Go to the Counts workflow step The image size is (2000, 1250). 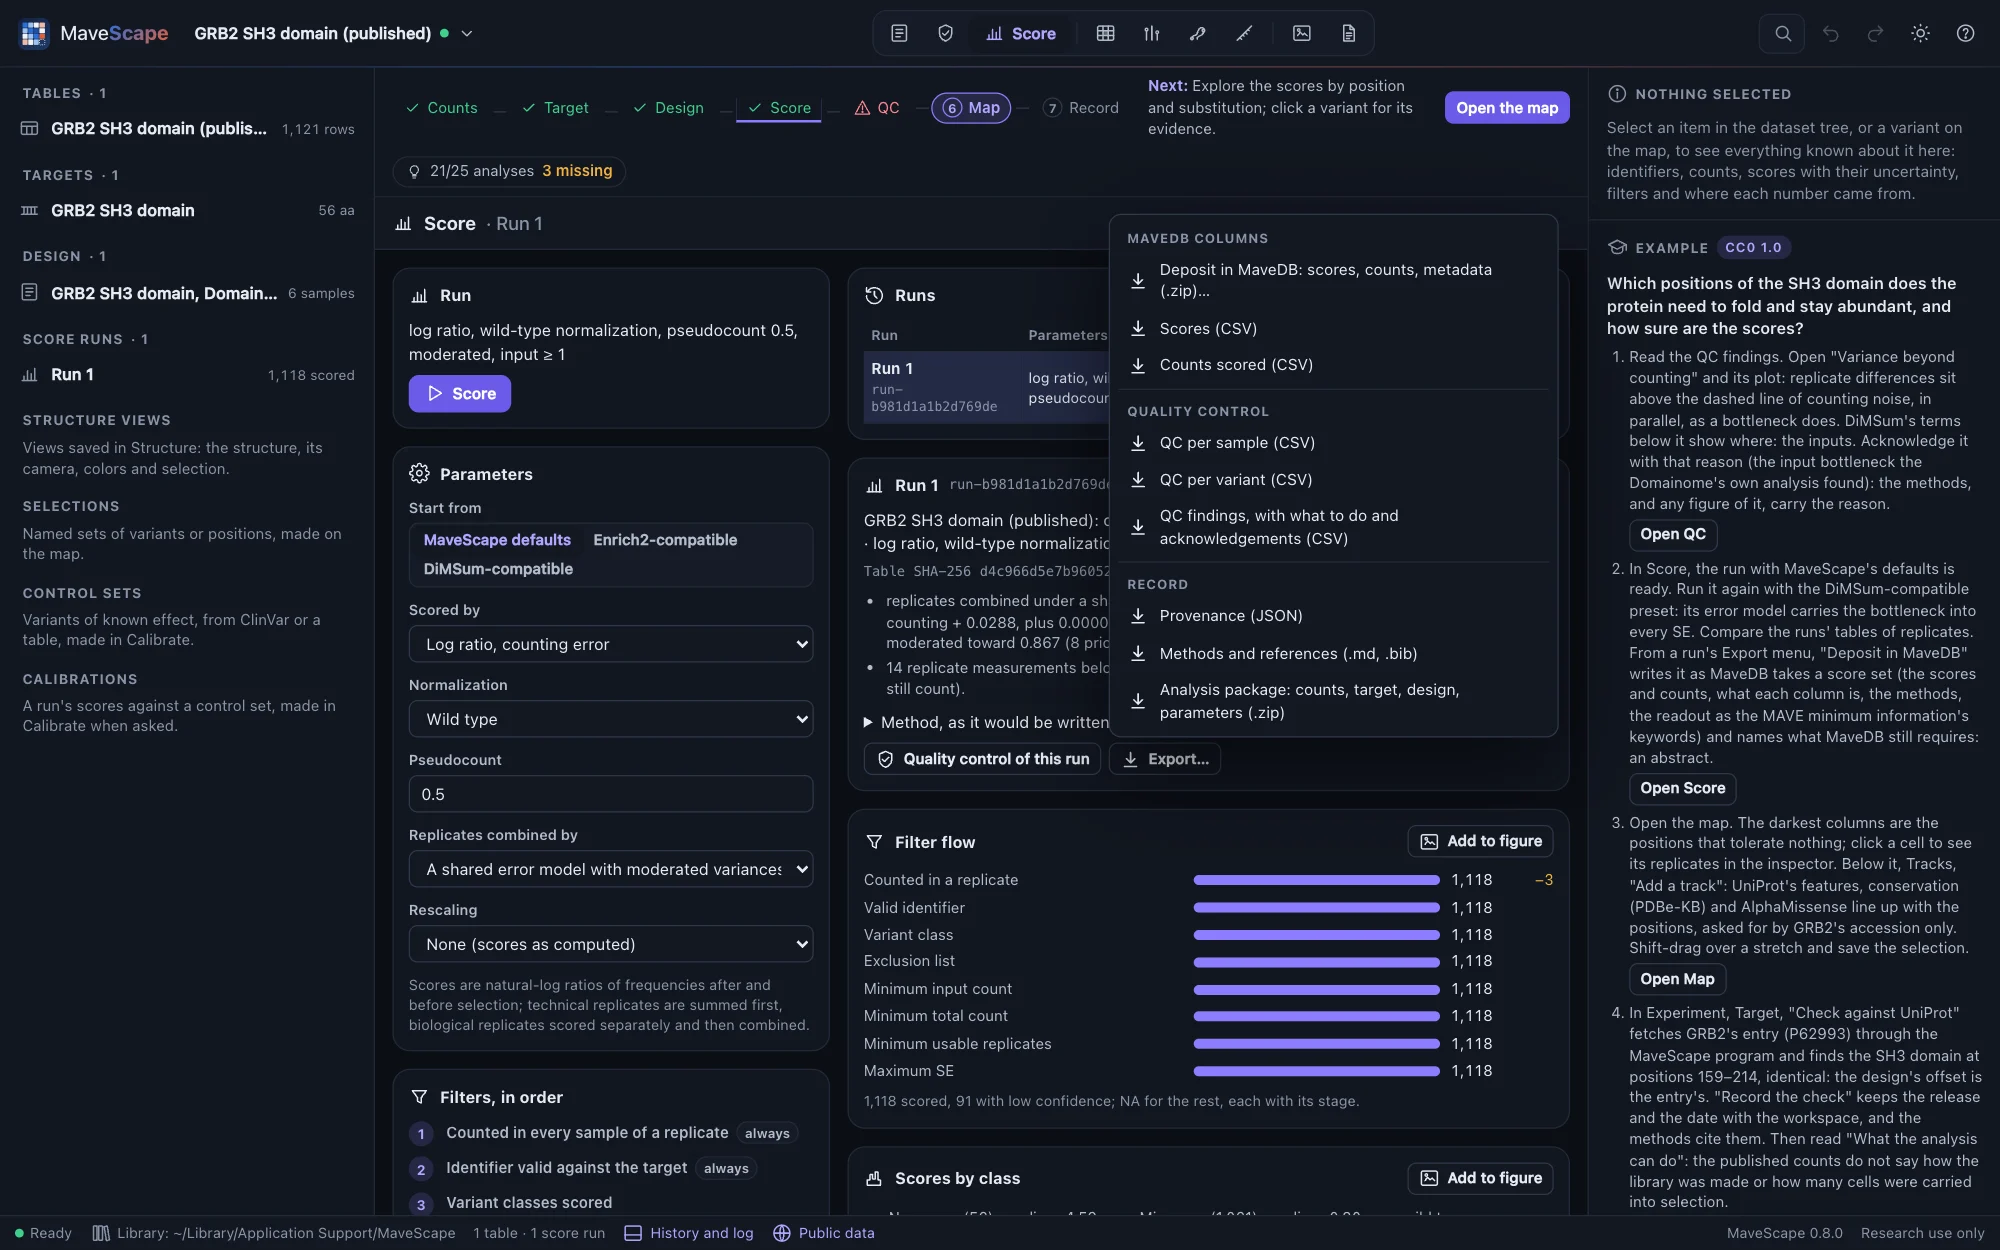click(x=441, y=108)
